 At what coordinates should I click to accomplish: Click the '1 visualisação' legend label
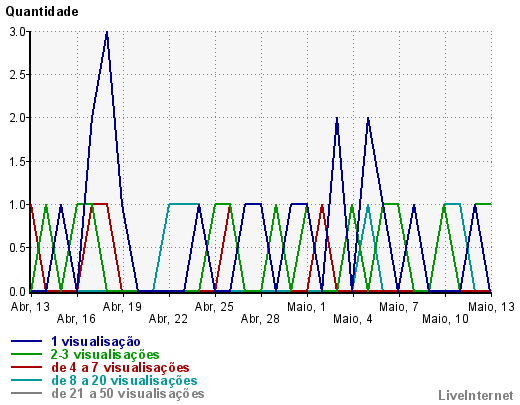pyautogui.click(x=96, y=341)
